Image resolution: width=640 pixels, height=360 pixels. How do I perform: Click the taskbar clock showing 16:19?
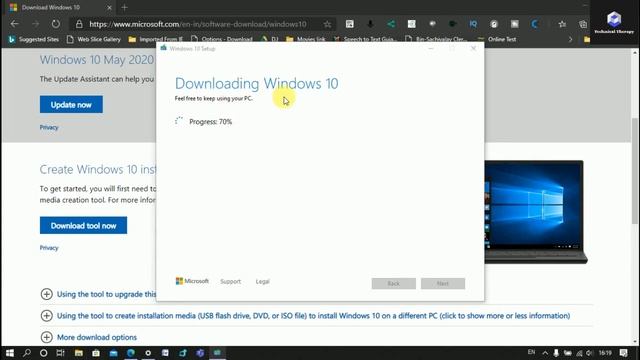tap(605, 353)
